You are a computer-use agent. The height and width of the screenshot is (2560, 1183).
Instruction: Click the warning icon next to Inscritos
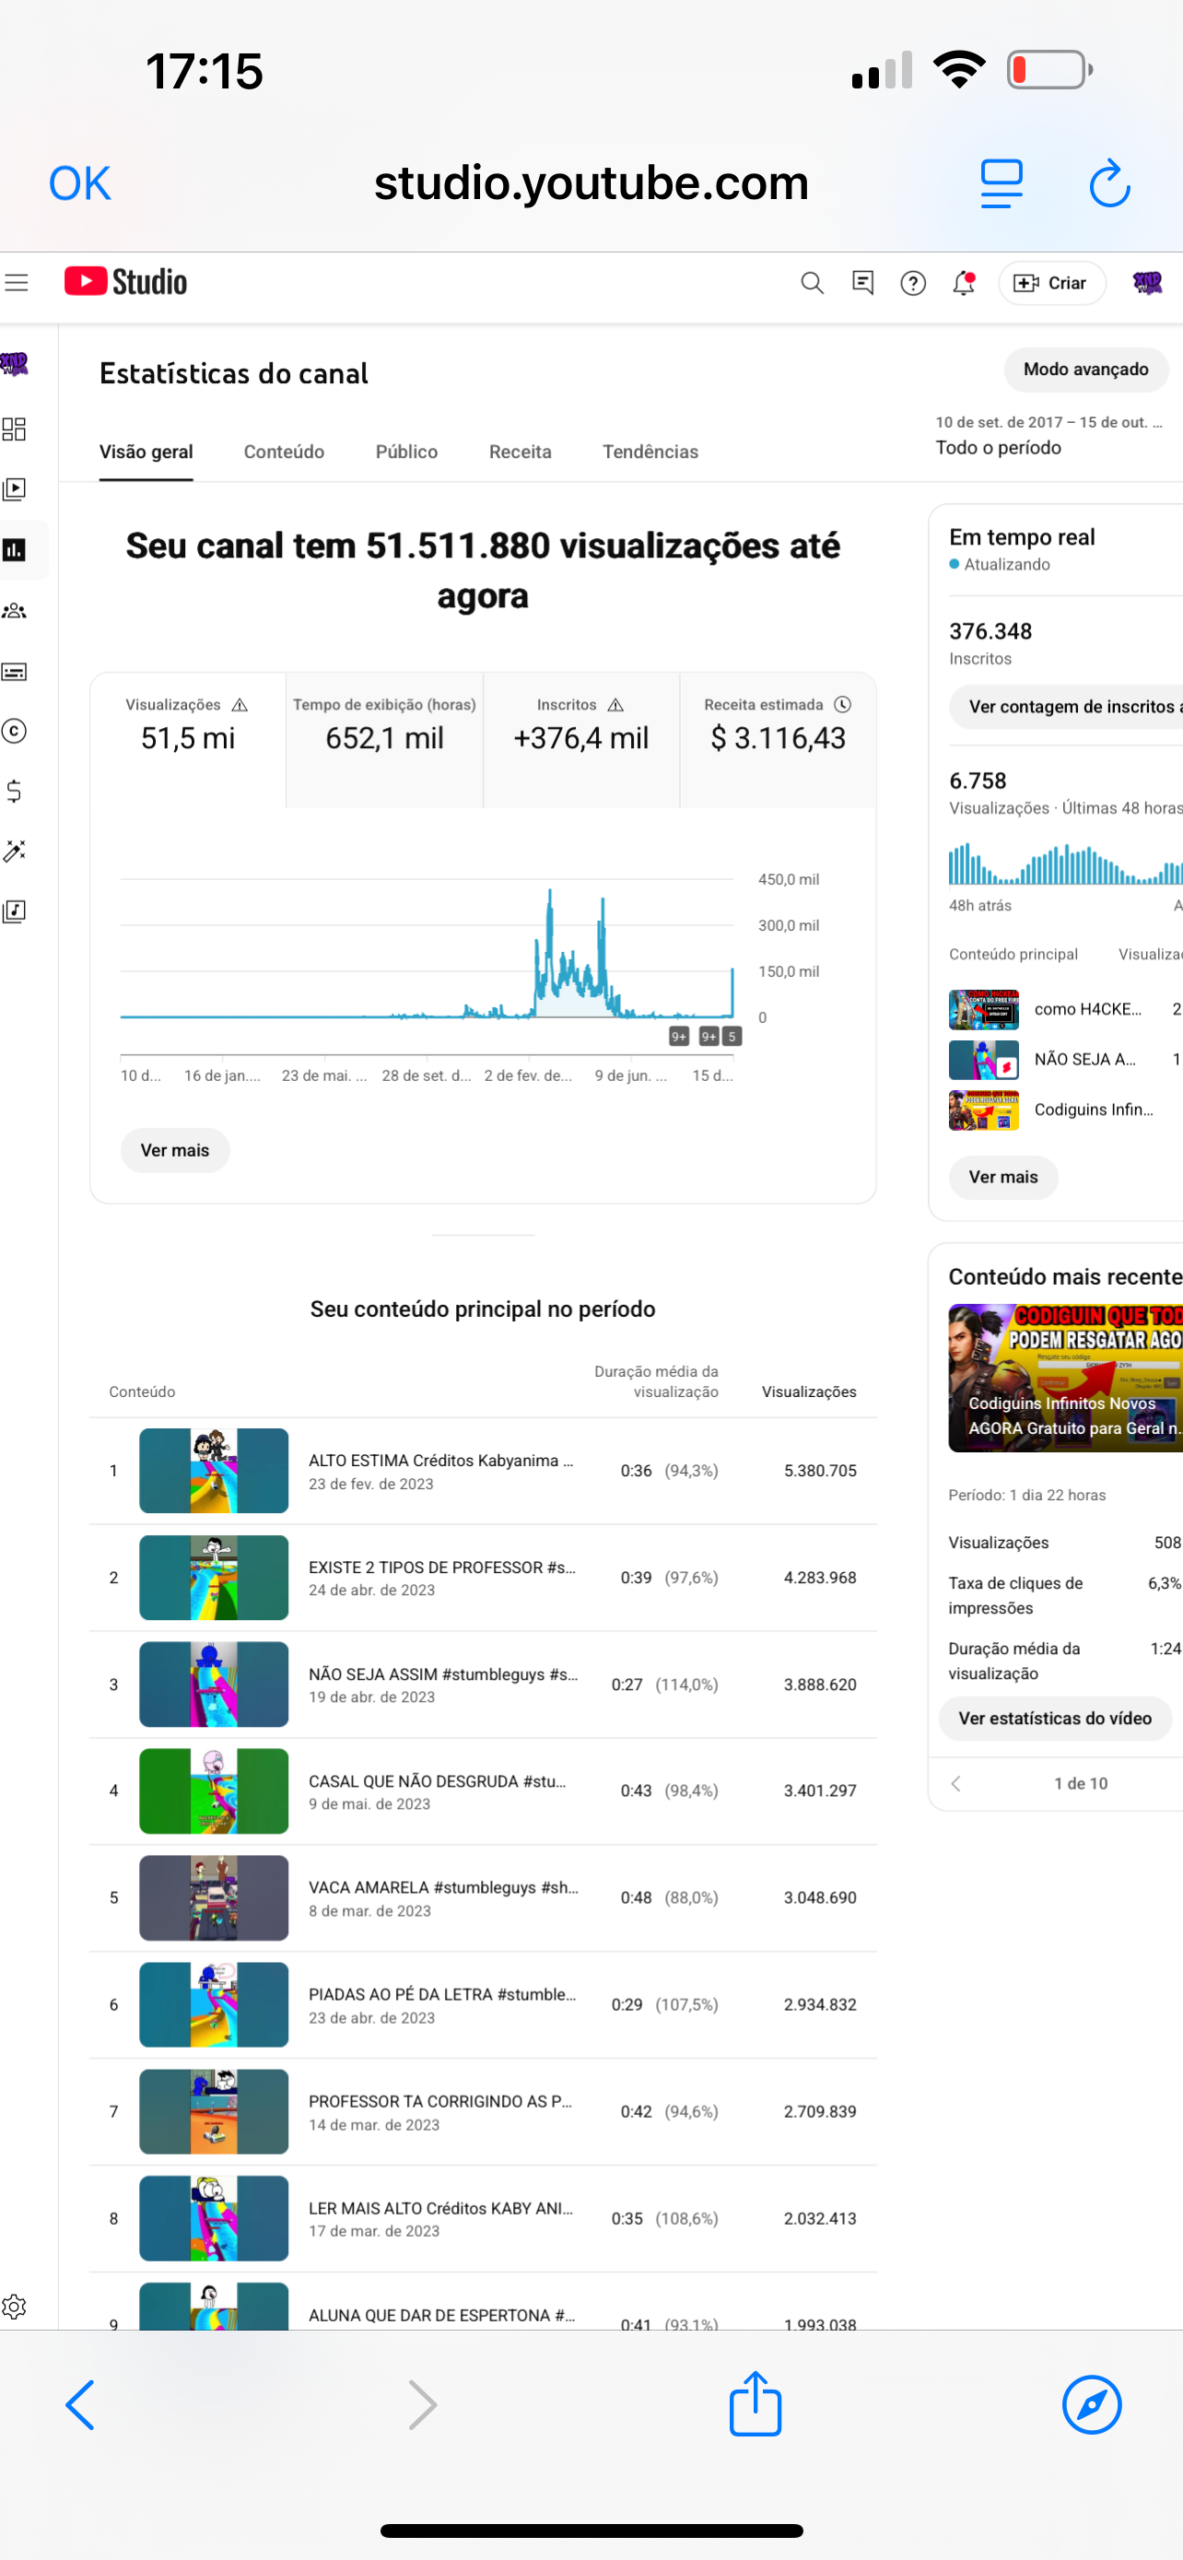pyautogui.click(x=616, y=705)
